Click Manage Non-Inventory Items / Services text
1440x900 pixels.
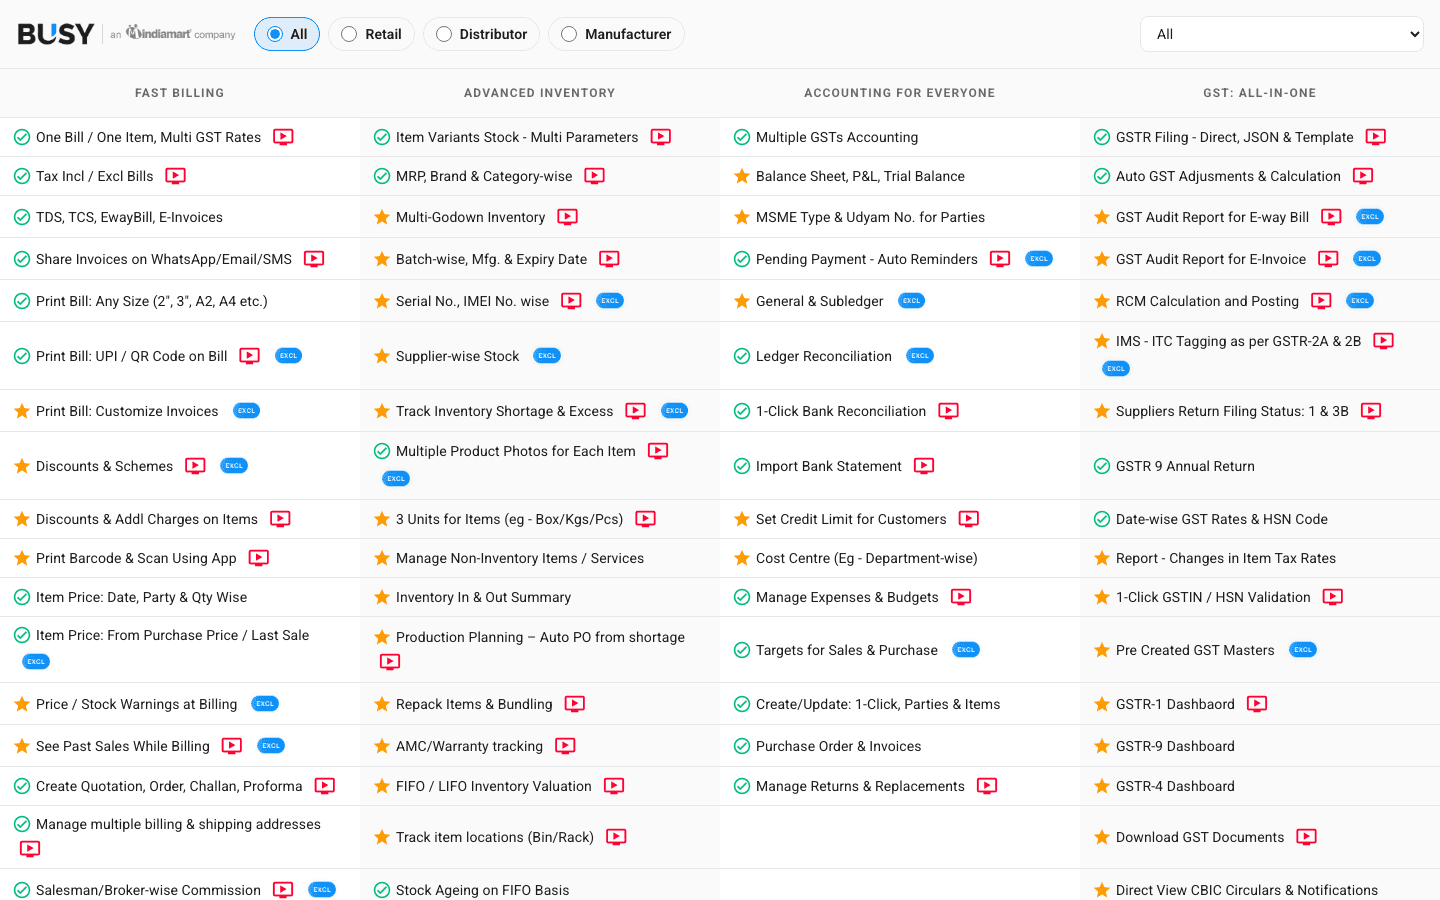520,558
